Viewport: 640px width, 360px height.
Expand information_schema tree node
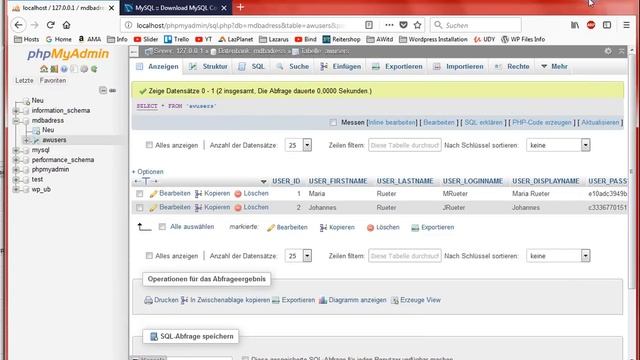pyautogui.click(x=16, y=111)
